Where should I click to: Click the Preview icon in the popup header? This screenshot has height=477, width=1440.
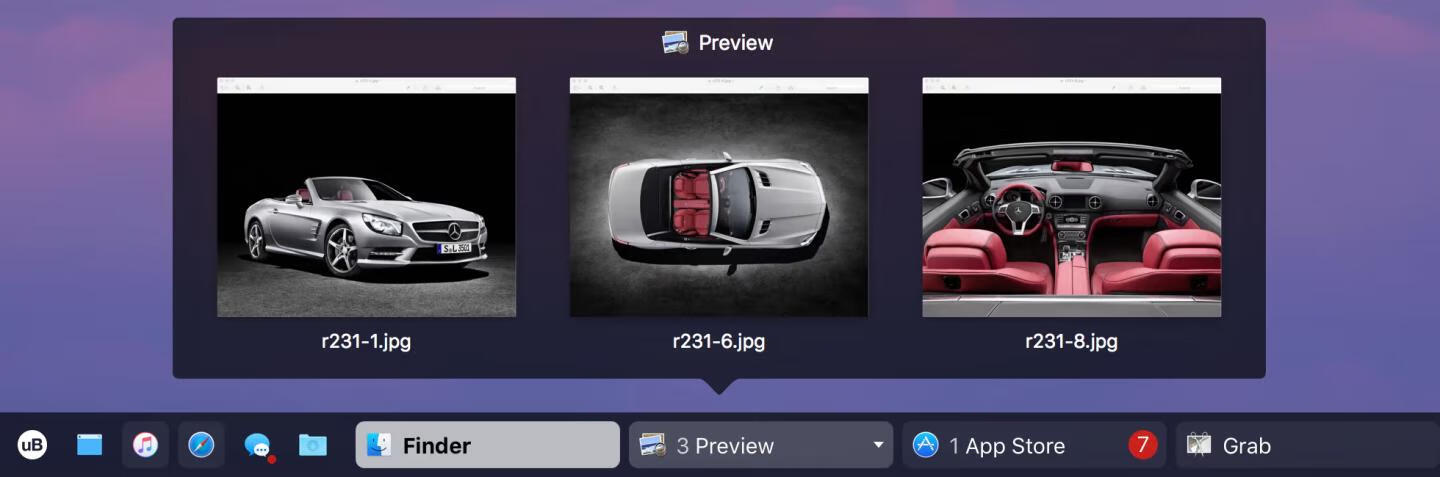coord(676,43)
